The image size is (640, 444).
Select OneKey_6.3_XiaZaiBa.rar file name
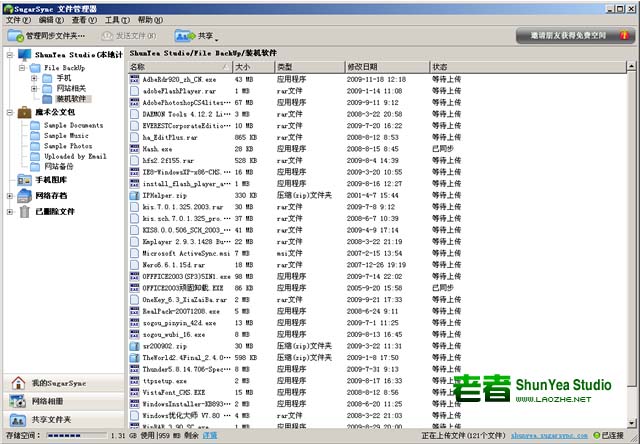pyautogui.click(x=184, y=300)
